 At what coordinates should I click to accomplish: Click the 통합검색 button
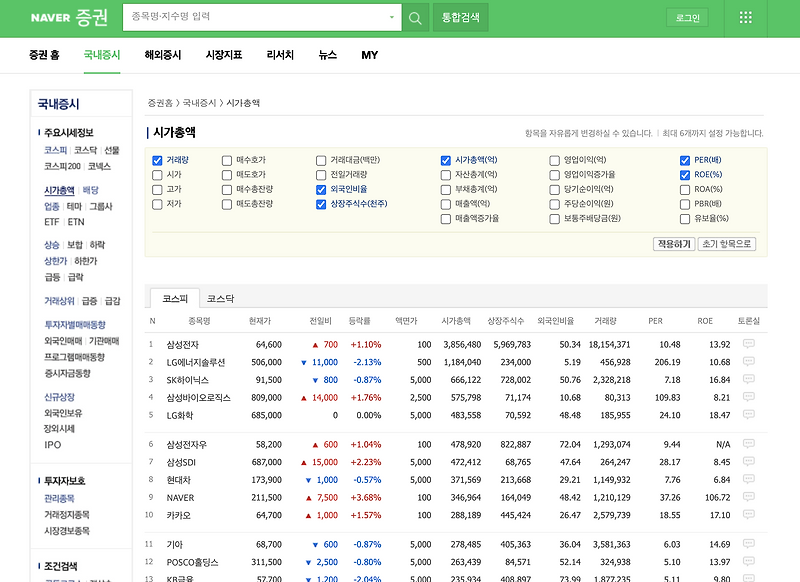461,18
